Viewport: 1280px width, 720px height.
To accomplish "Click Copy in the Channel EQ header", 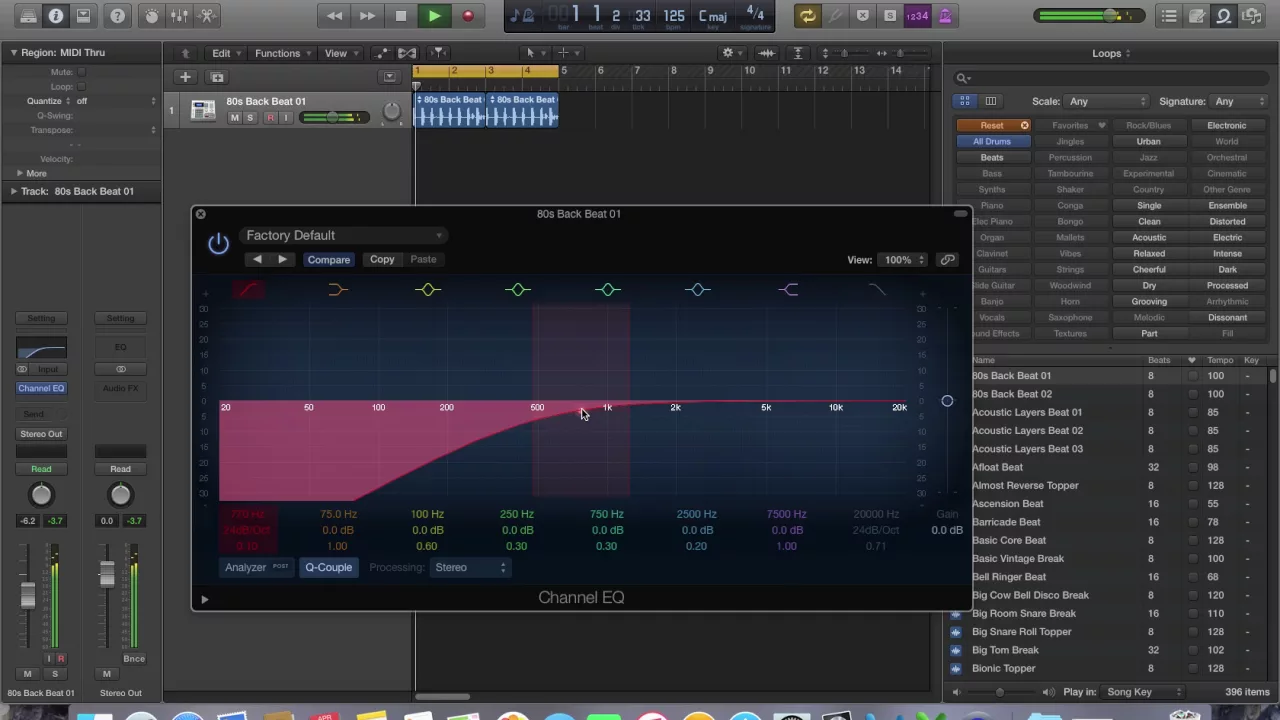I will [x=382, y=259].
